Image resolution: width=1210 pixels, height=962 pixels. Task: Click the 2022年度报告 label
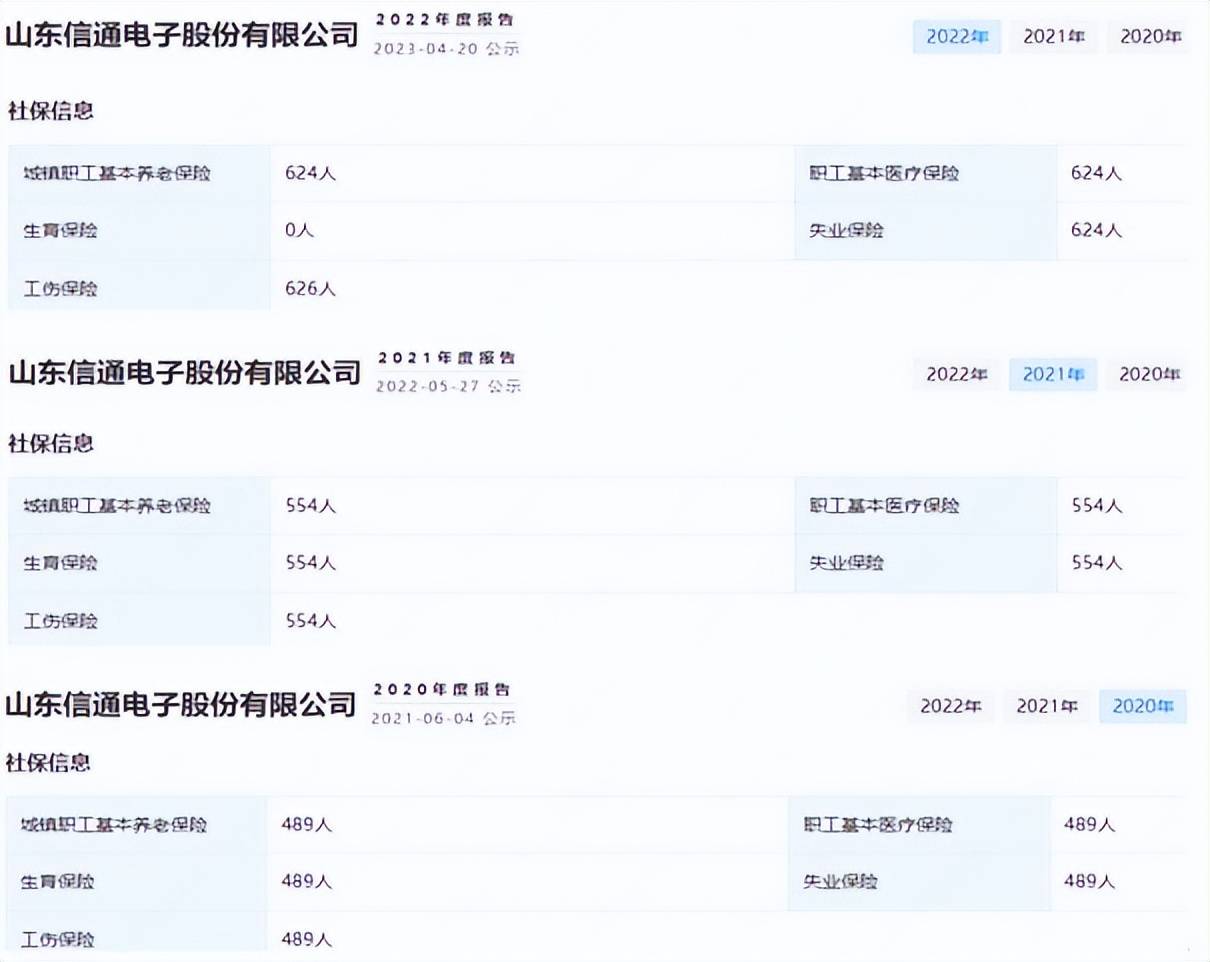[446, 20]
